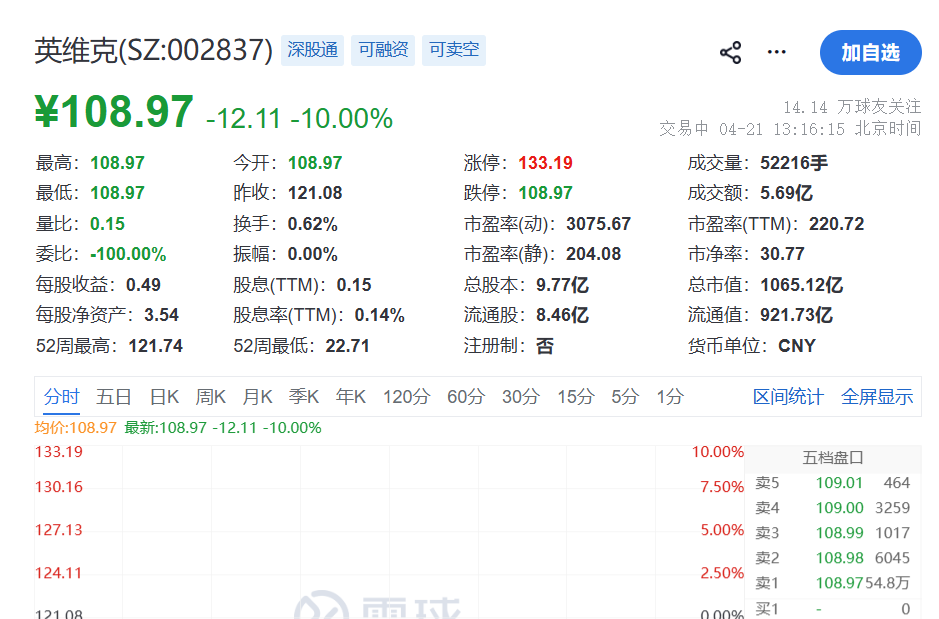Switch to the 五日 chart tab

click(114, 397)
